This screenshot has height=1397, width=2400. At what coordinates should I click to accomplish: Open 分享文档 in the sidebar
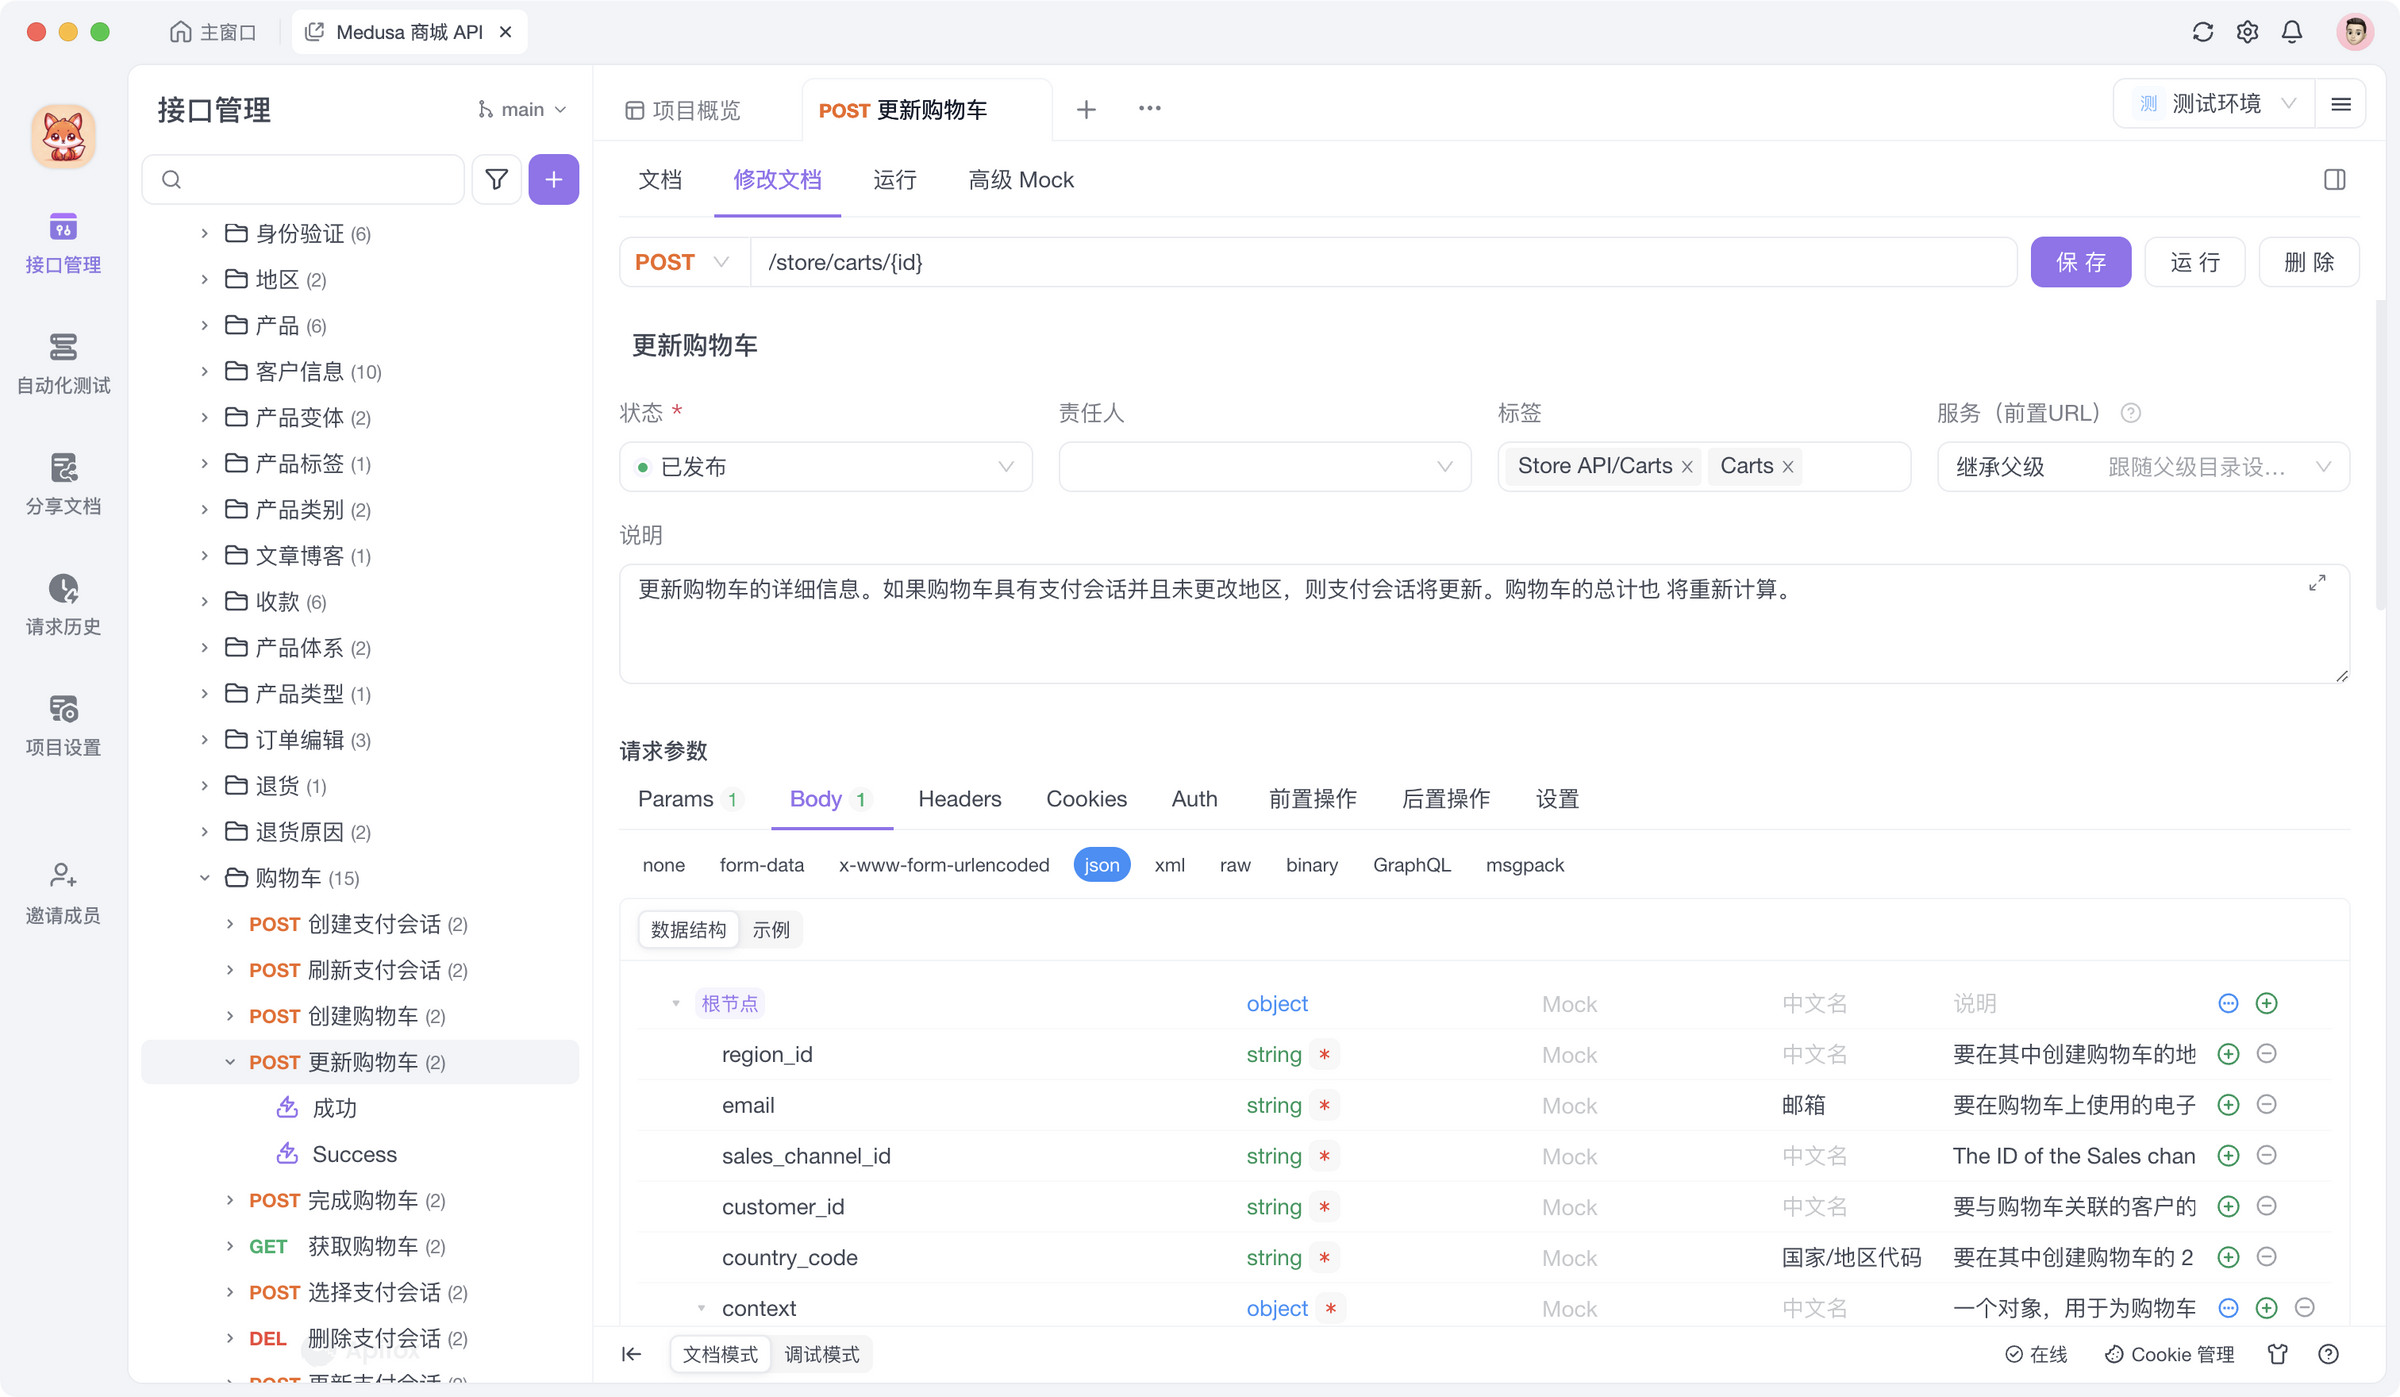pyautogui.click(x=63, y=484)
